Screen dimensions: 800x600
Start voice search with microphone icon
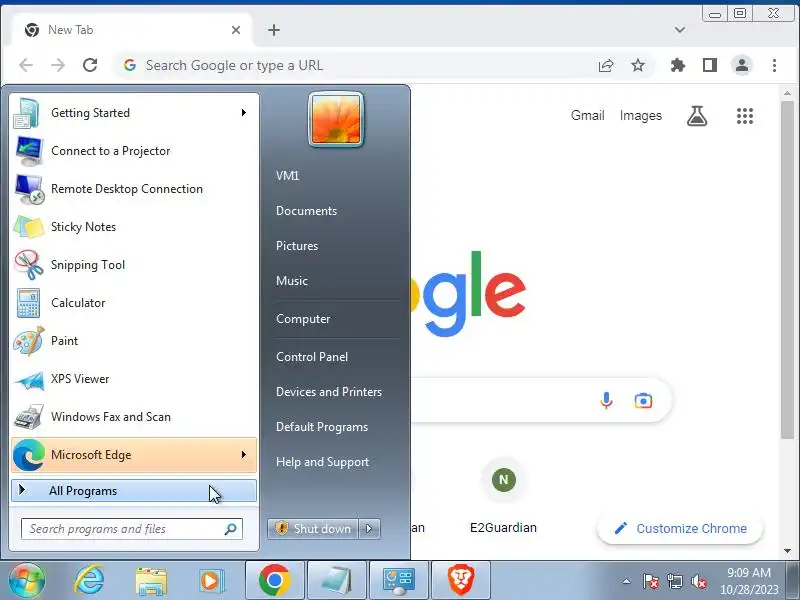pyautogui.click(x=606, y=401)
